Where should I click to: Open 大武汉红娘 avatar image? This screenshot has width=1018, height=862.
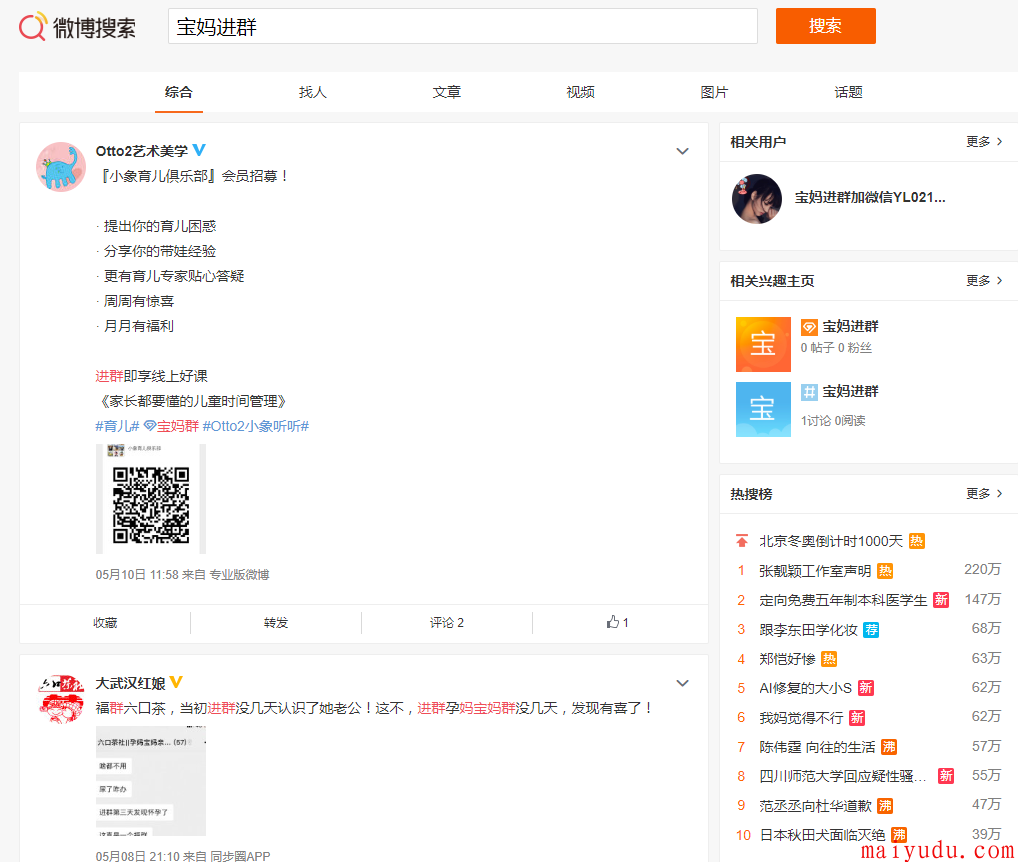(x=61, y=699)
